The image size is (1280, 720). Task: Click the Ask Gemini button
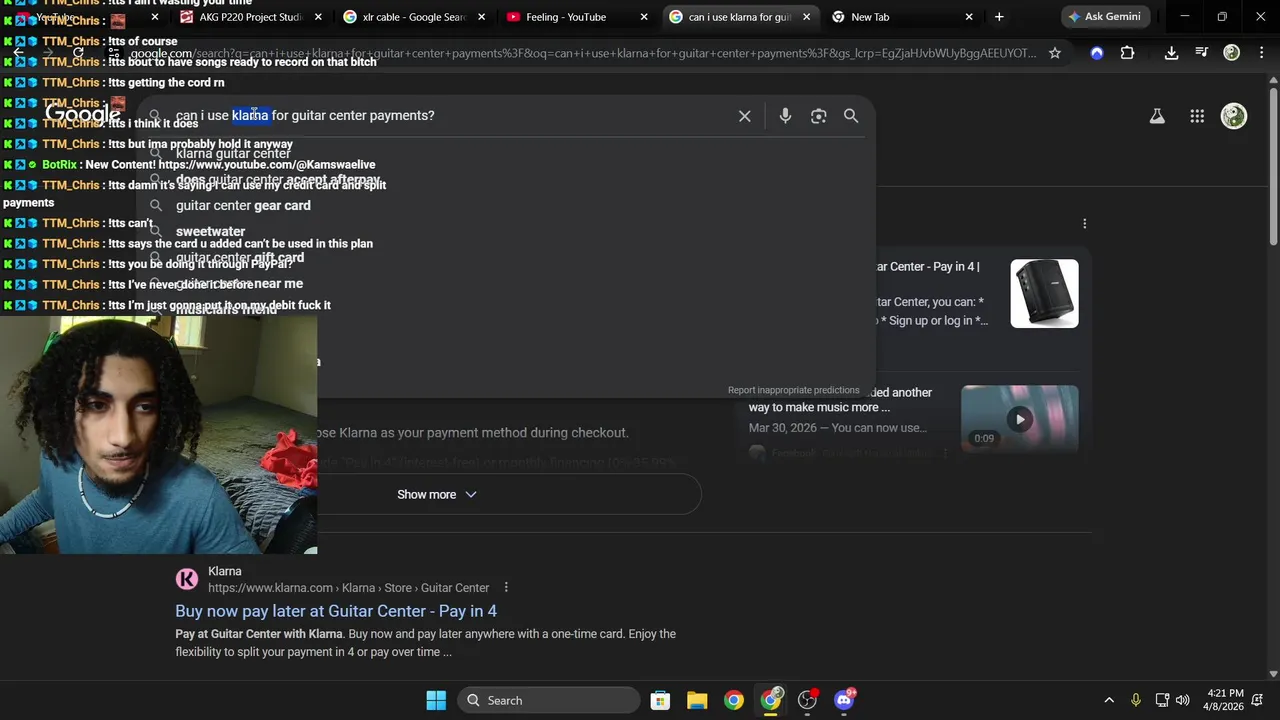pyautogui.click(x=1106, y=17)
